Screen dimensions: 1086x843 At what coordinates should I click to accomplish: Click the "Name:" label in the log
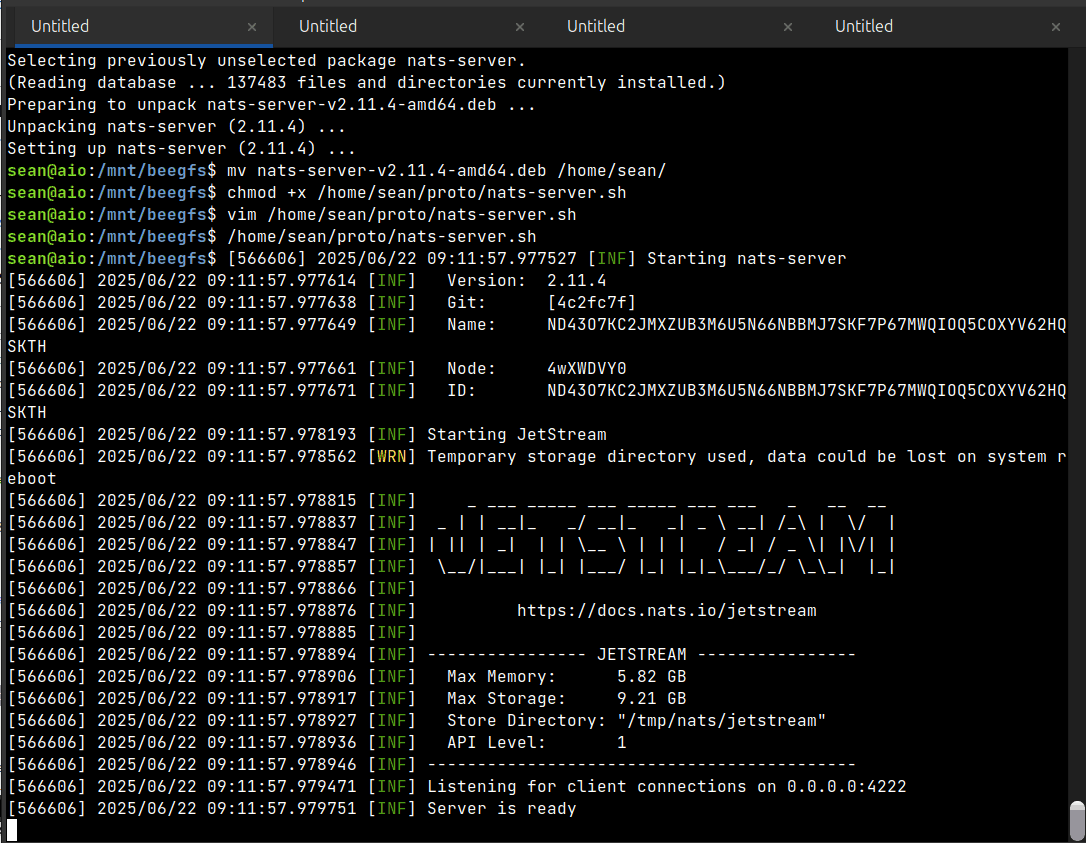pyautogui.click(x=471, y=324)
